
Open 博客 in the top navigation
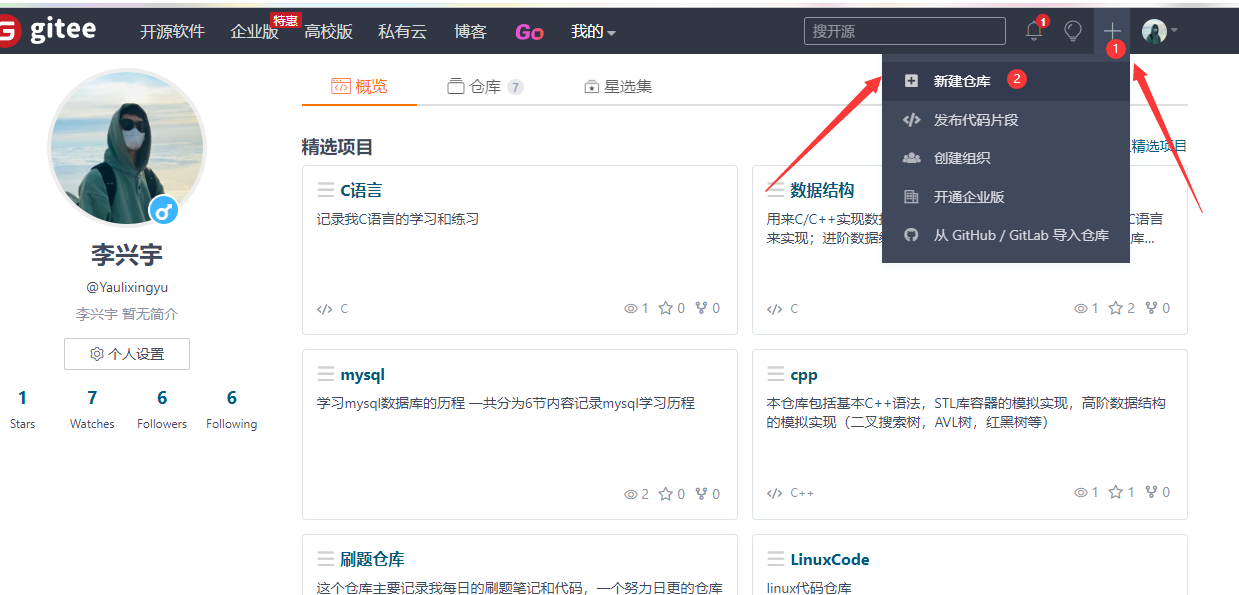click(470, 32)
